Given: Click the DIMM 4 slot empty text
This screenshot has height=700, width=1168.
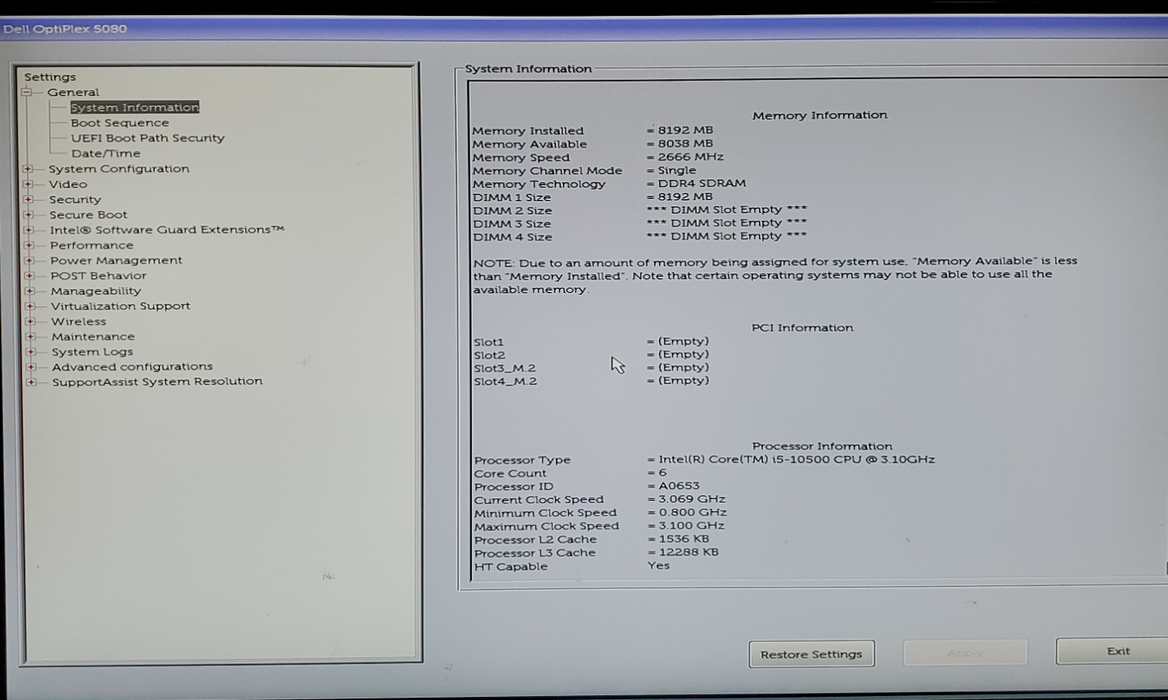Looking at the screenshot, I should [x=727, y=236].
